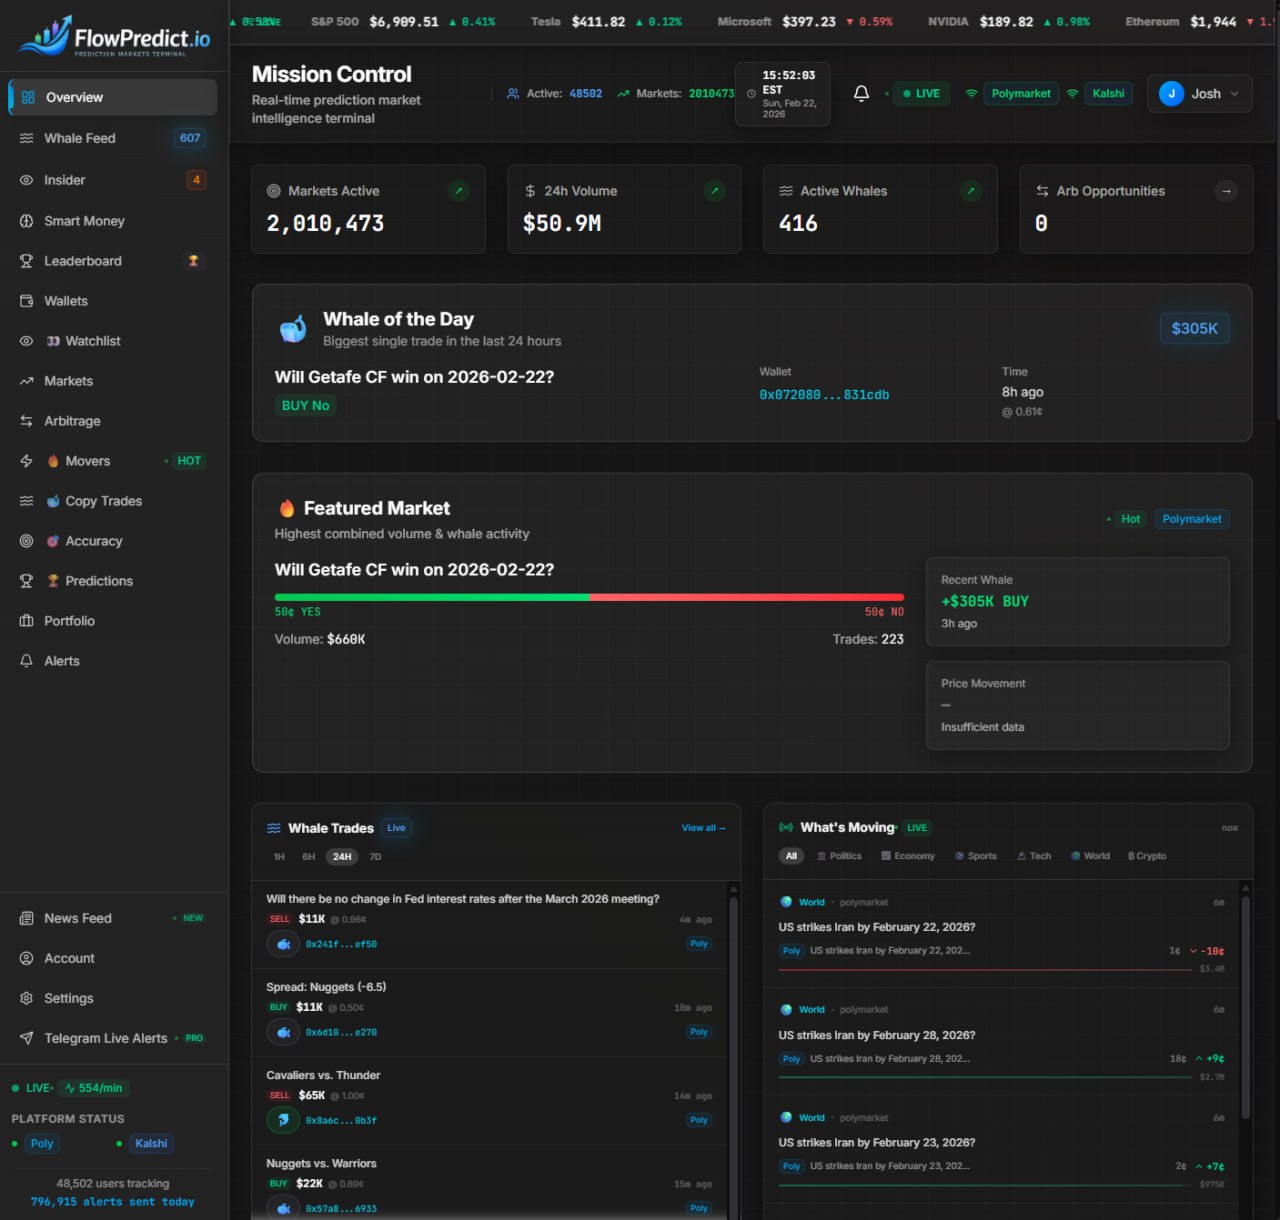Click Featured Market flame icon
Viewport: 1280px width, 1220px height.
click(x=287, y=508)
